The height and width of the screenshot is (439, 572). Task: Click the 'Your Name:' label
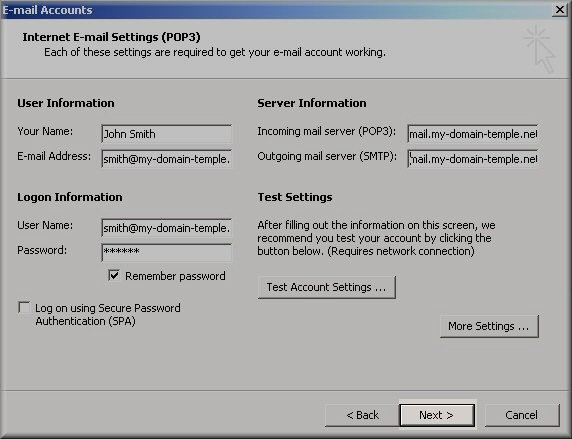45,131
